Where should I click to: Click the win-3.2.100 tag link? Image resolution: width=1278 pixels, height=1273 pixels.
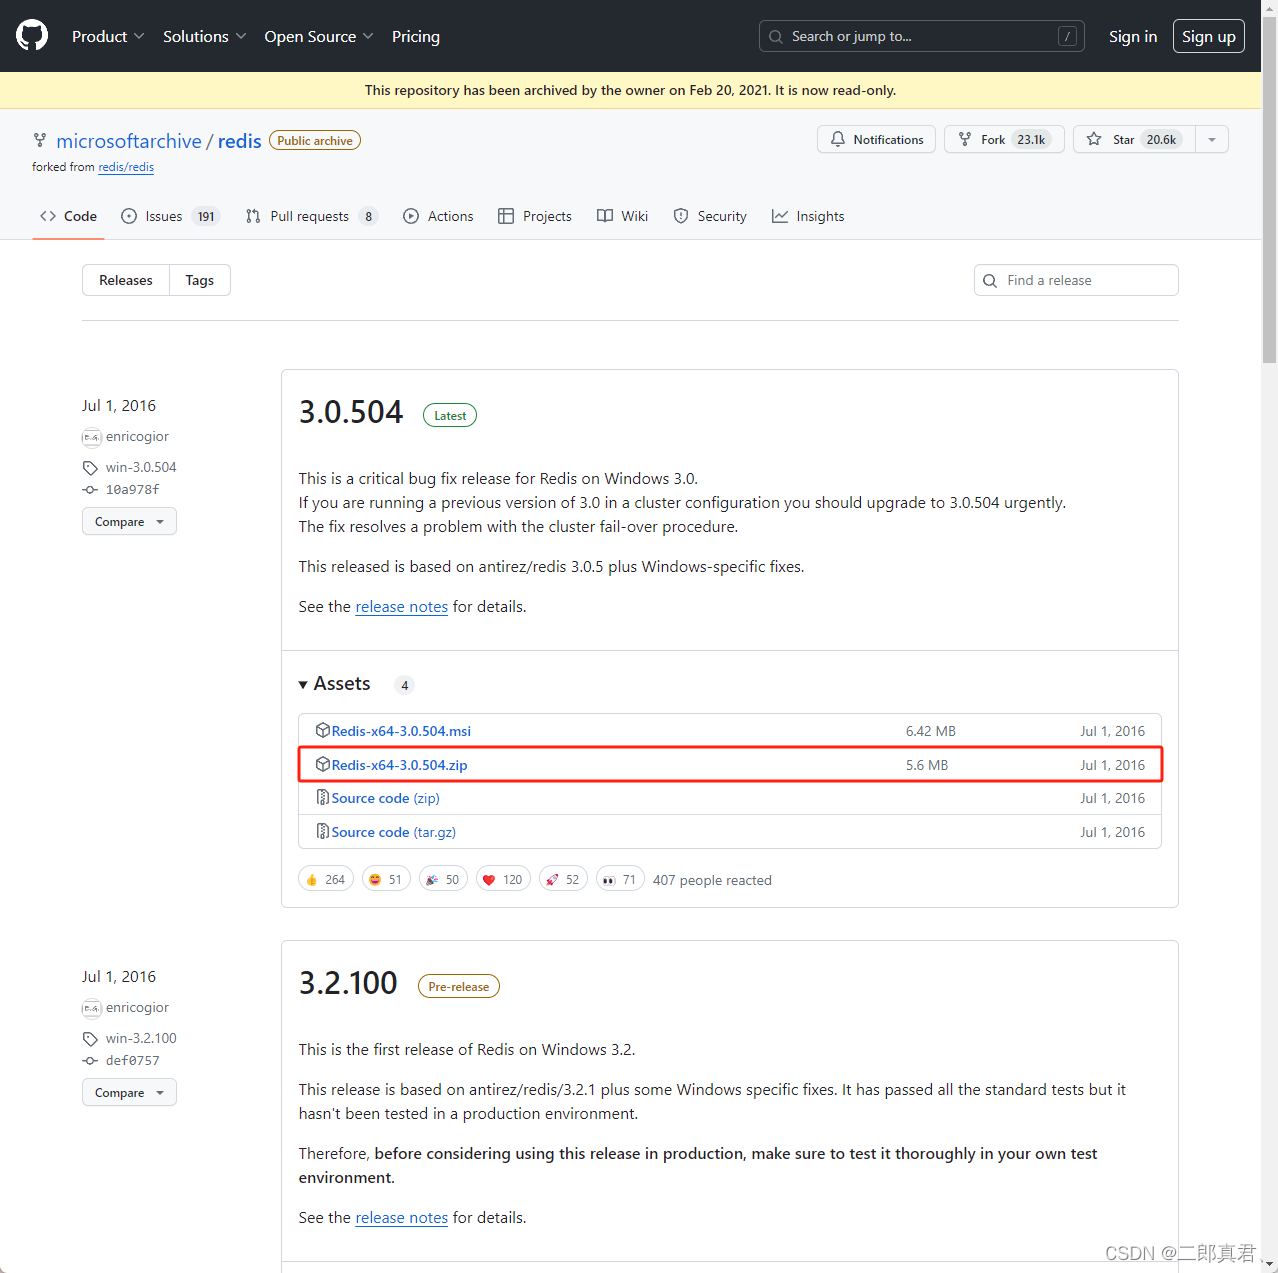[141, 1038]
